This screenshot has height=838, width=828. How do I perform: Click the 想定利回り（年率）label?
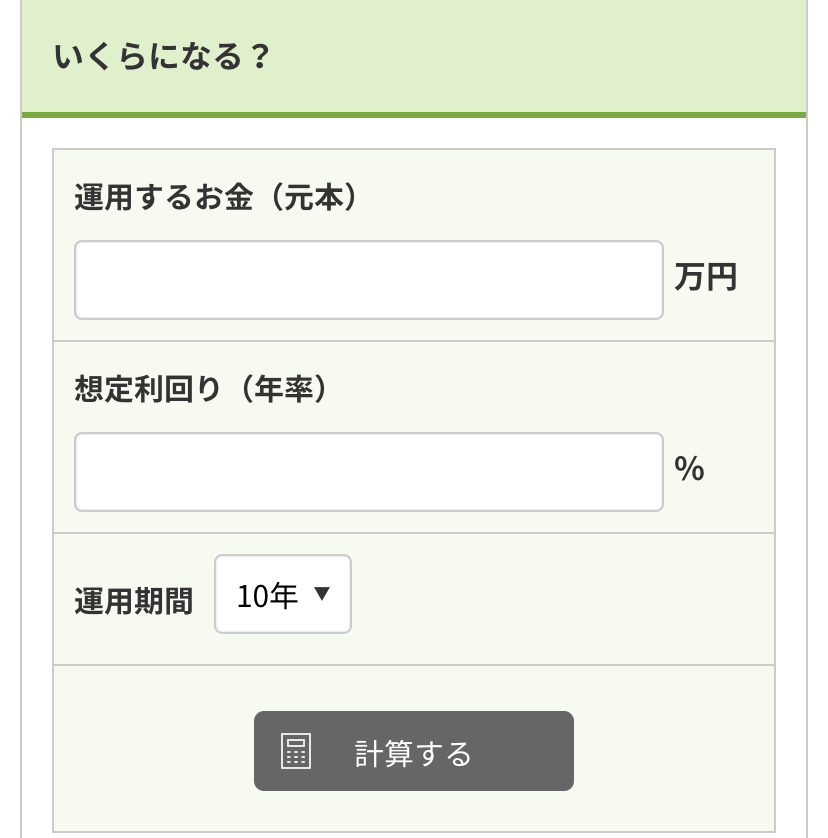[201, 389]
